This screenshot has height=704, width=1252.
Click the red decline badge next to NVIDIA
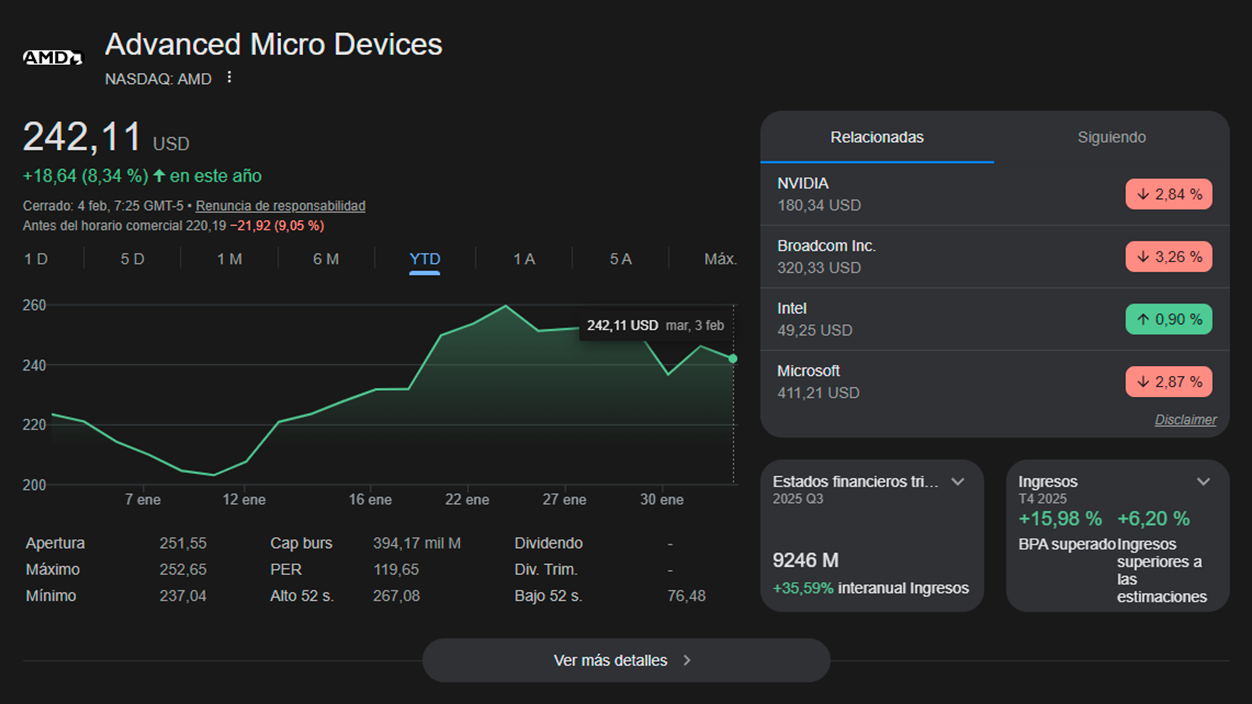pos(1168,194)
